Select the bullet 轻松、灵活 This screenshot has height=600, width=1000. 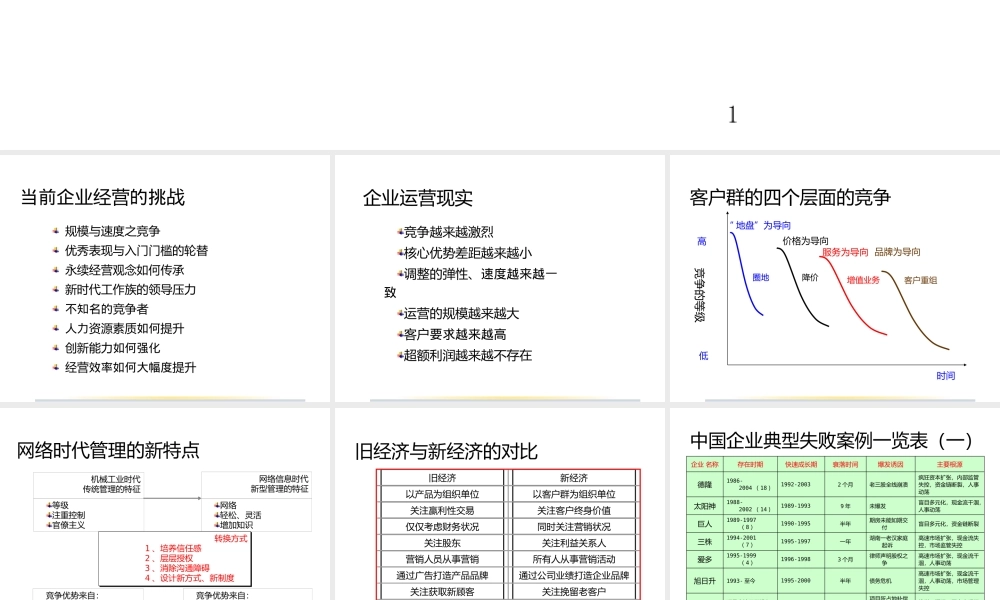click(x=240, y=515)
